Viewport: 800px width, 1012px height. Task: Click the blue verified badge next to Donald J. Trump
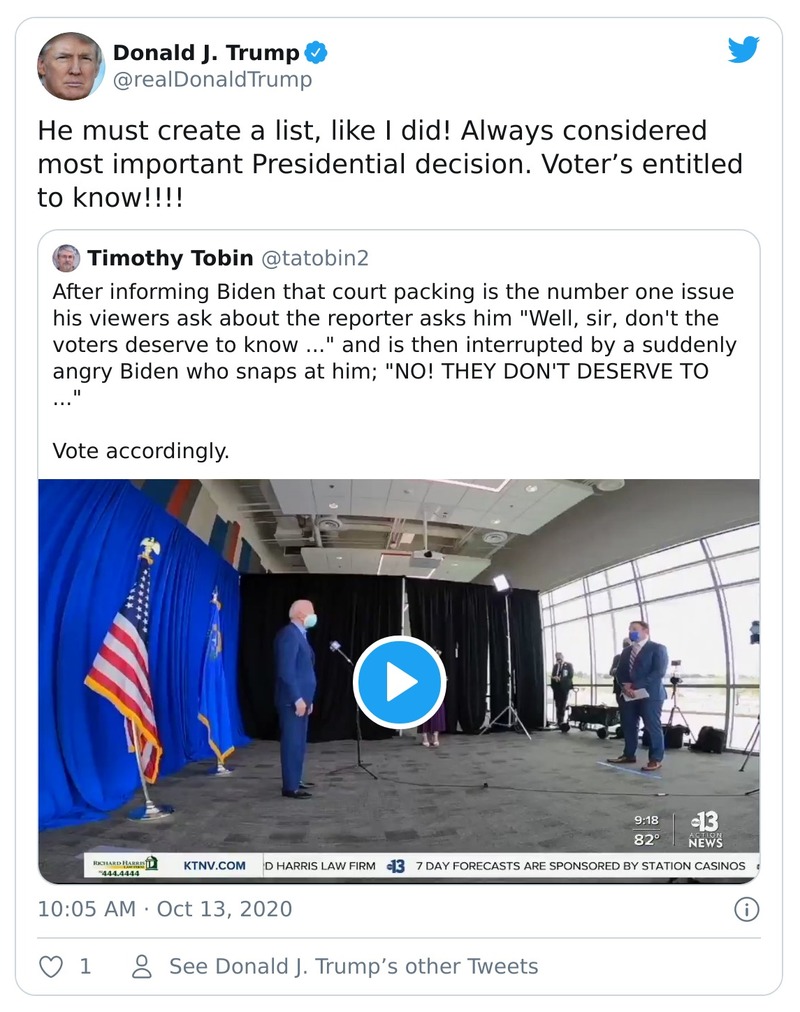[315, 54]
